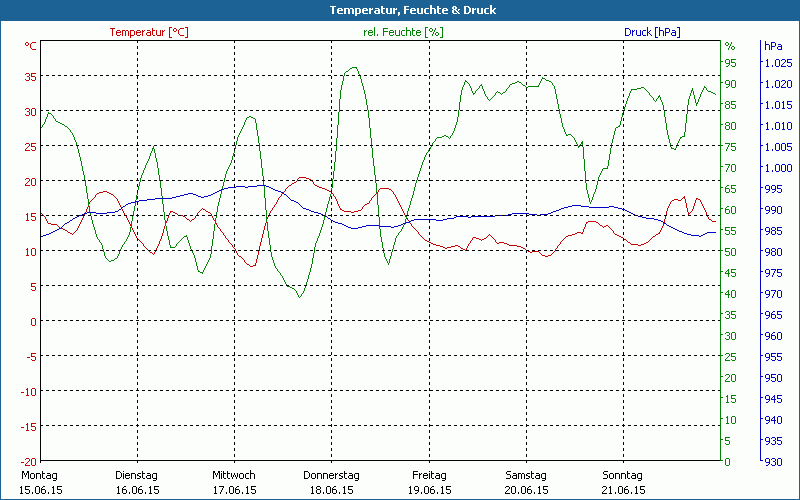
Task: Select the 'Donnerstag' day label
Action: click(x=331, y=475)
